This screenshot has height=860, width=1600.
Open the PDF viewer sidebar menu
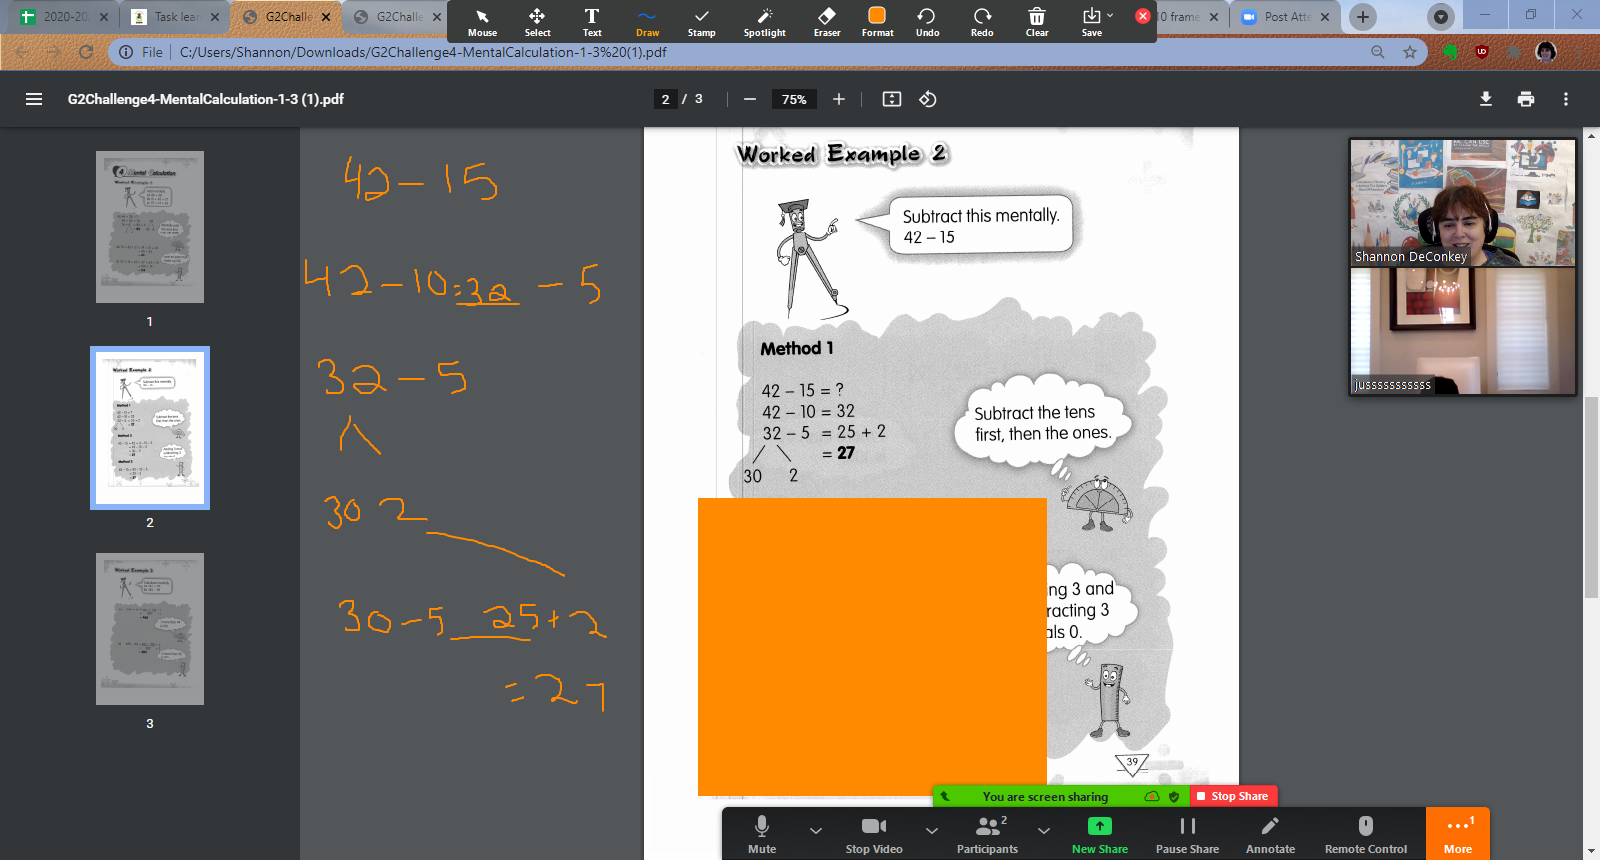coord(34,99)
